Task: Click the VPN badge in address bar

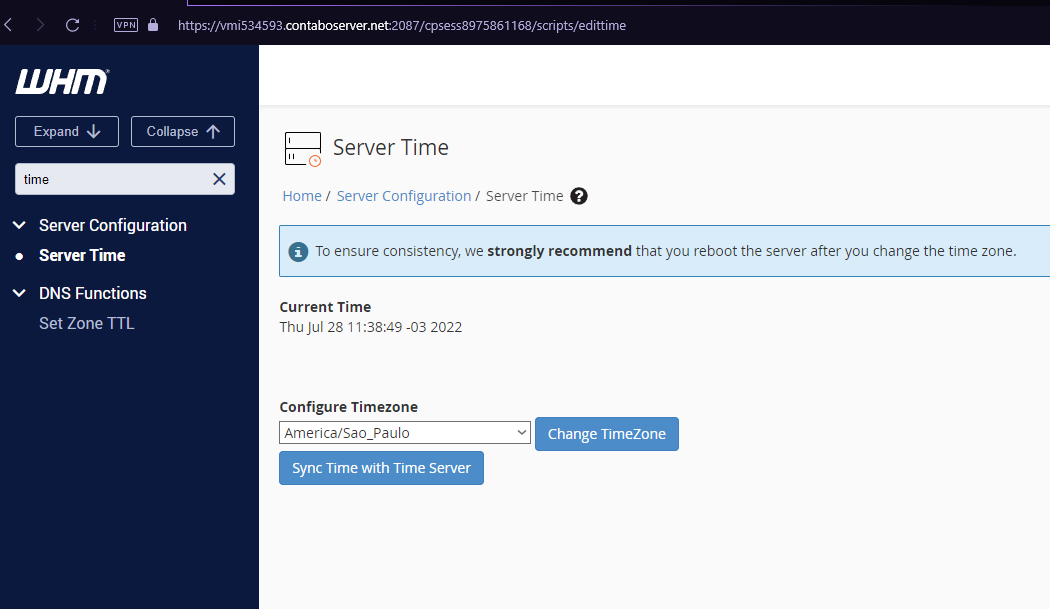Action: point(126,25)
